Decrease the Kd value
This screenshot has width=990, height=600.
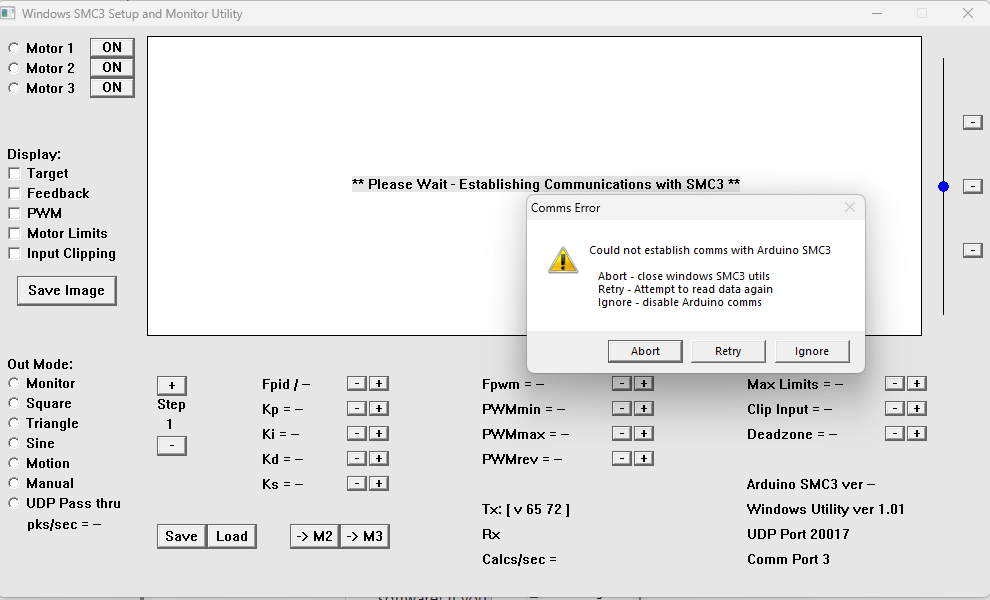click(357, 459)
